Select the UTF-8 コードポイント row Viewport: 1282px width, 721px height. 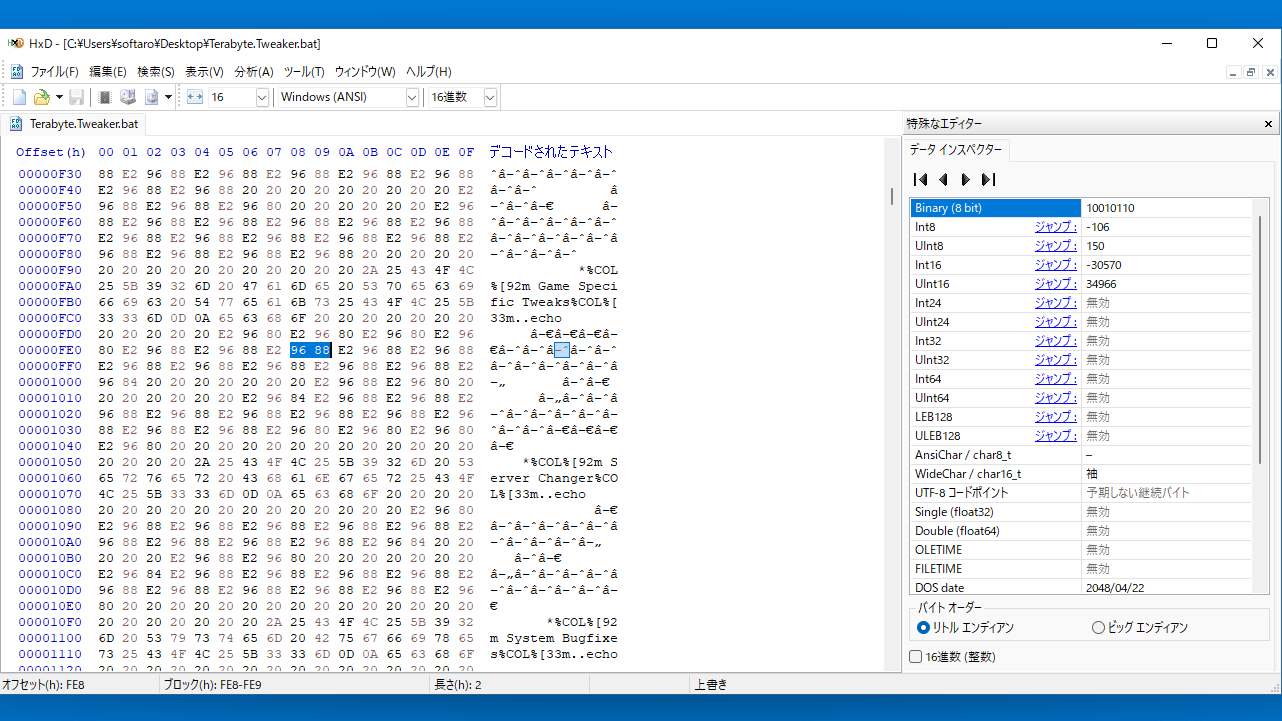click(x=1080, y=493)
